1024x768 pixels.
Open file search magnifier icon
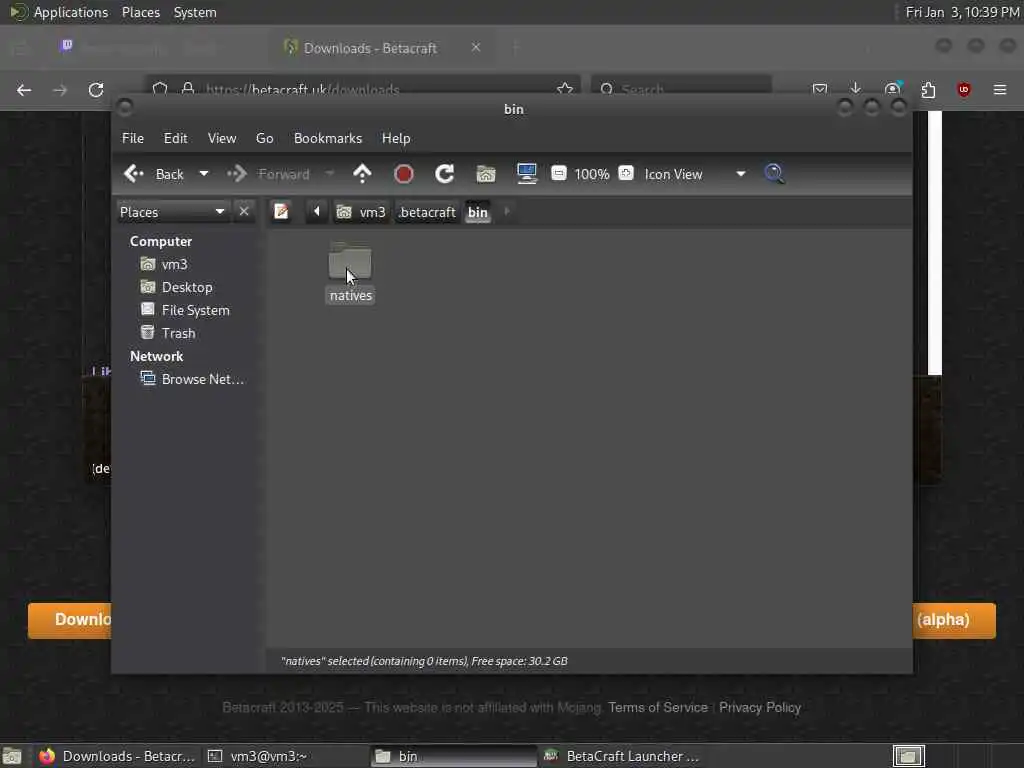[774, 174]
